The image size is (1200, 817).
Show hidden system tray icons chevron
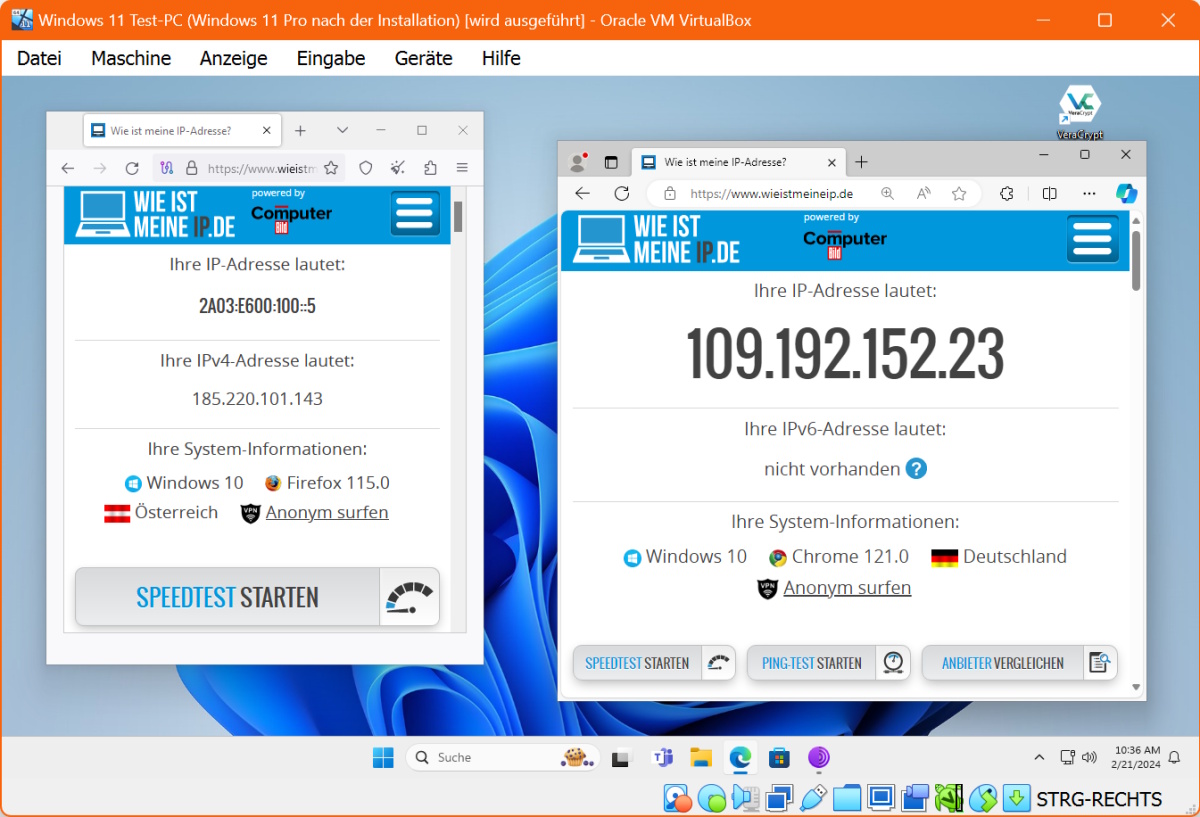pyautogui.click(x=1039, y=757)
